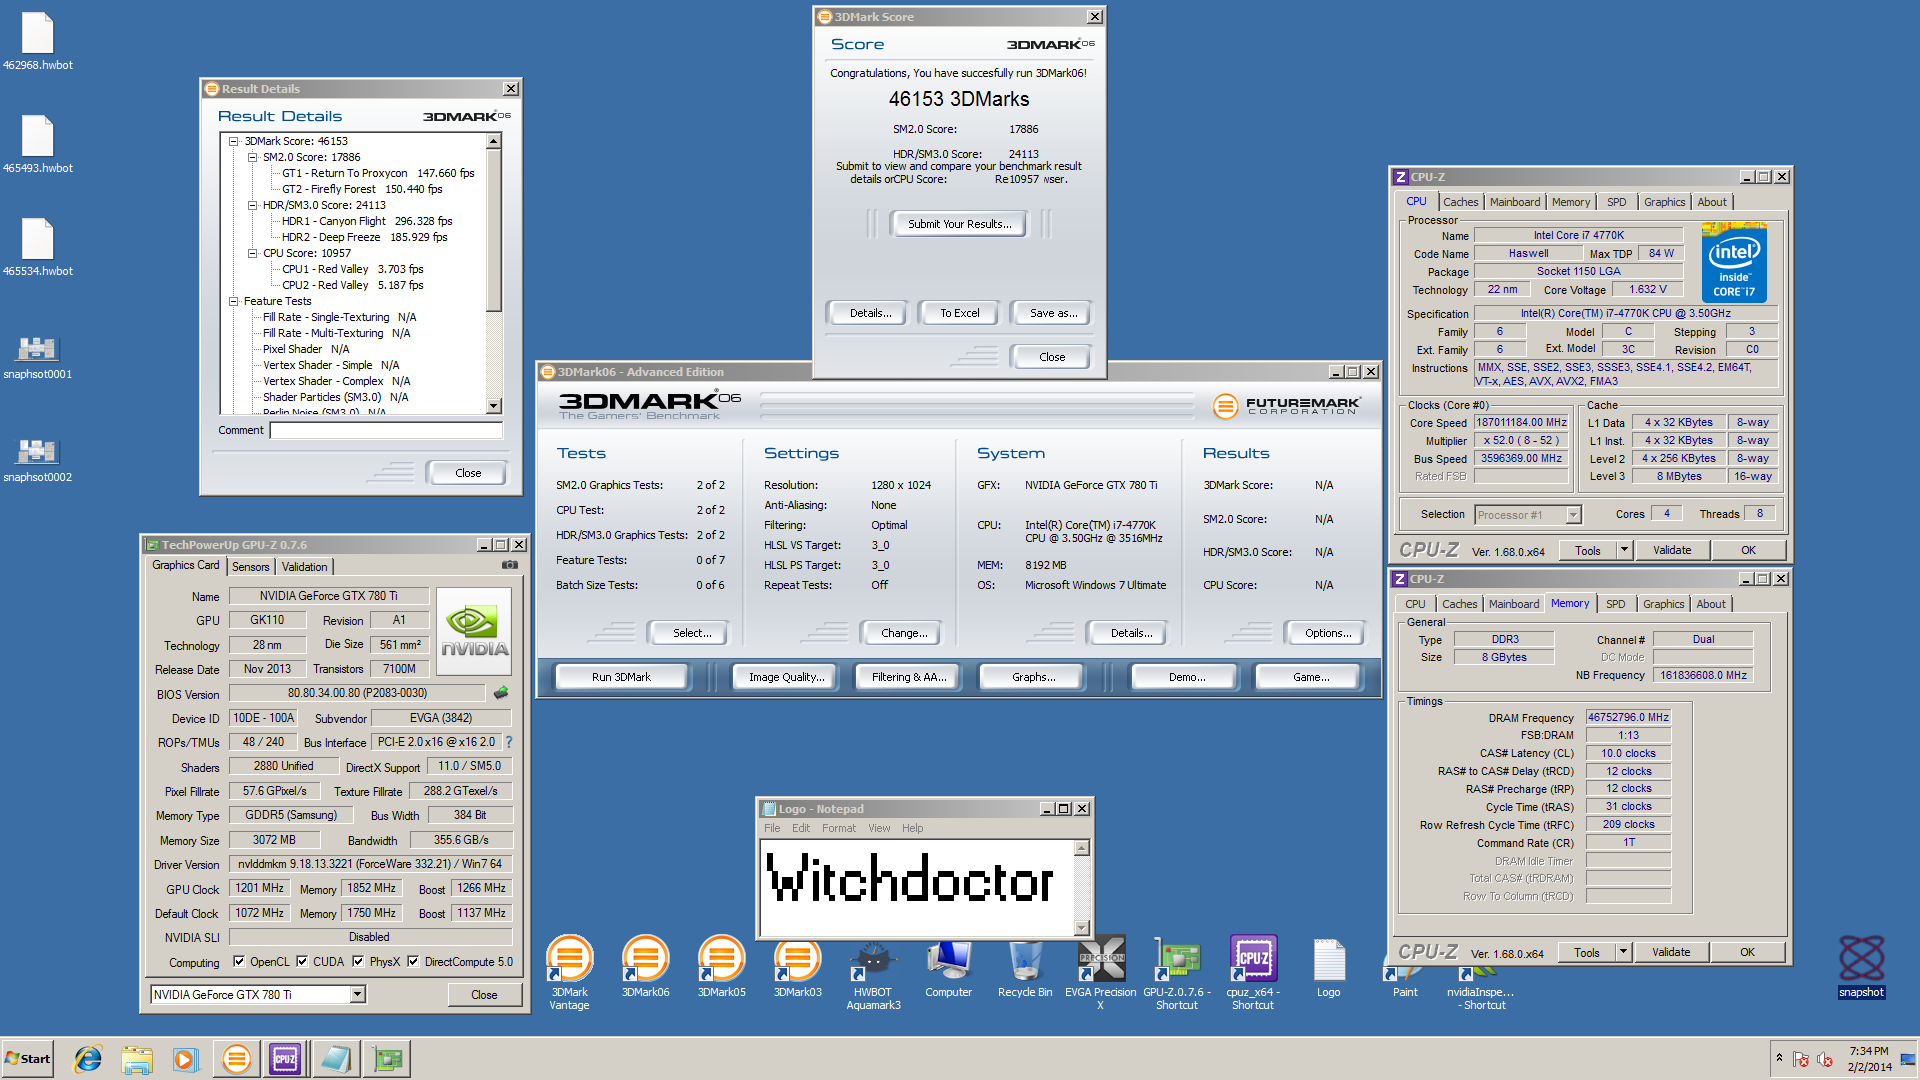
Task: Toggle OpenCL checkbox in GPU-Z
Action: click(x=239, y=962)
